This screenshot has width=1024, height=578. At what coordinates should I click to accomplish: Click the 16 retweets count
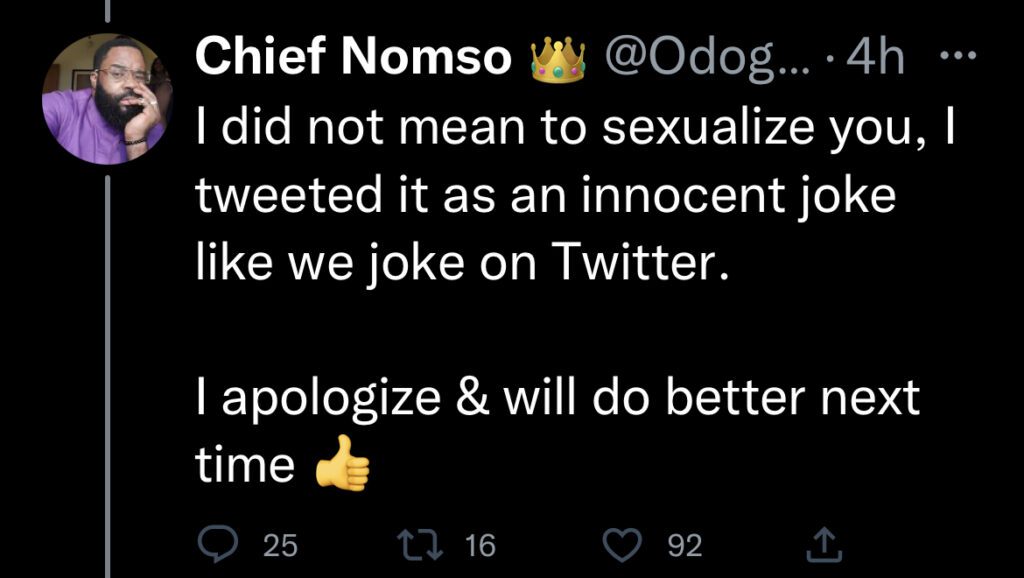pyautogui.click(x=480, y=545)
